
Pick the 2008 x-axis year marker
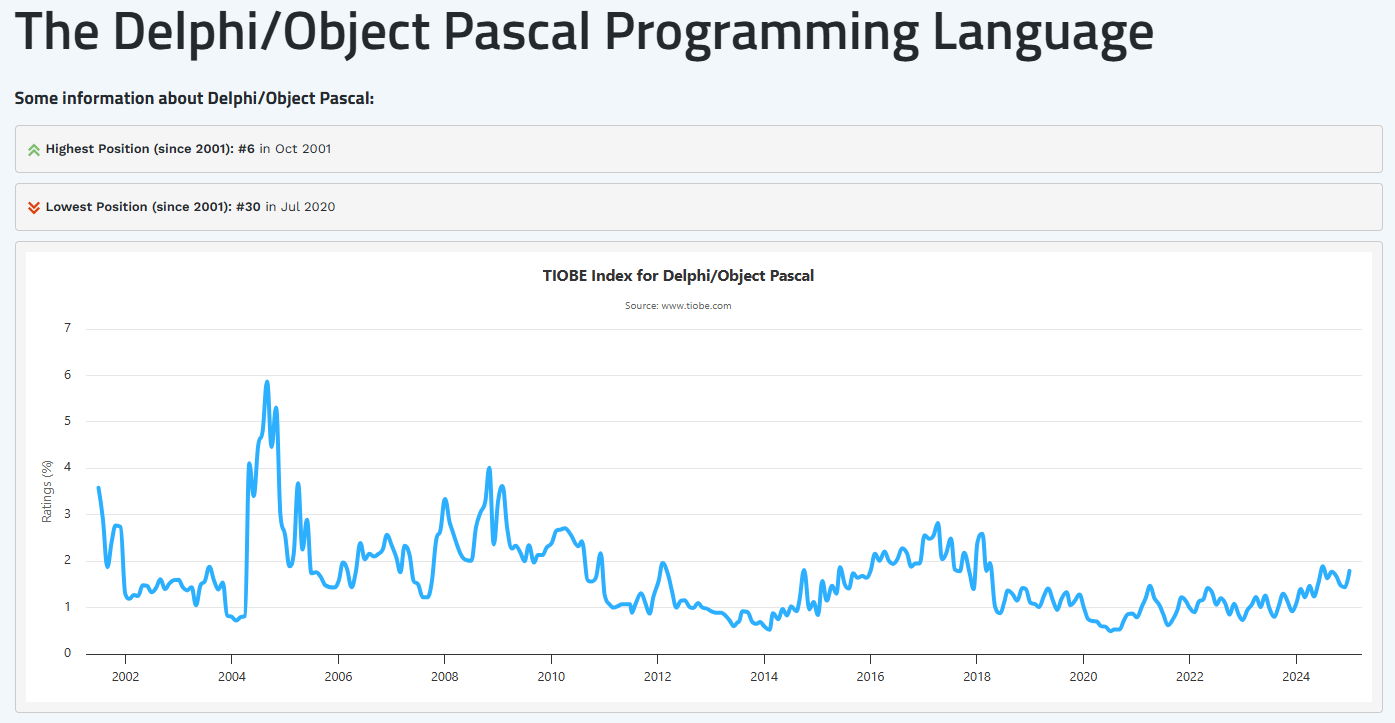point(444,676)
